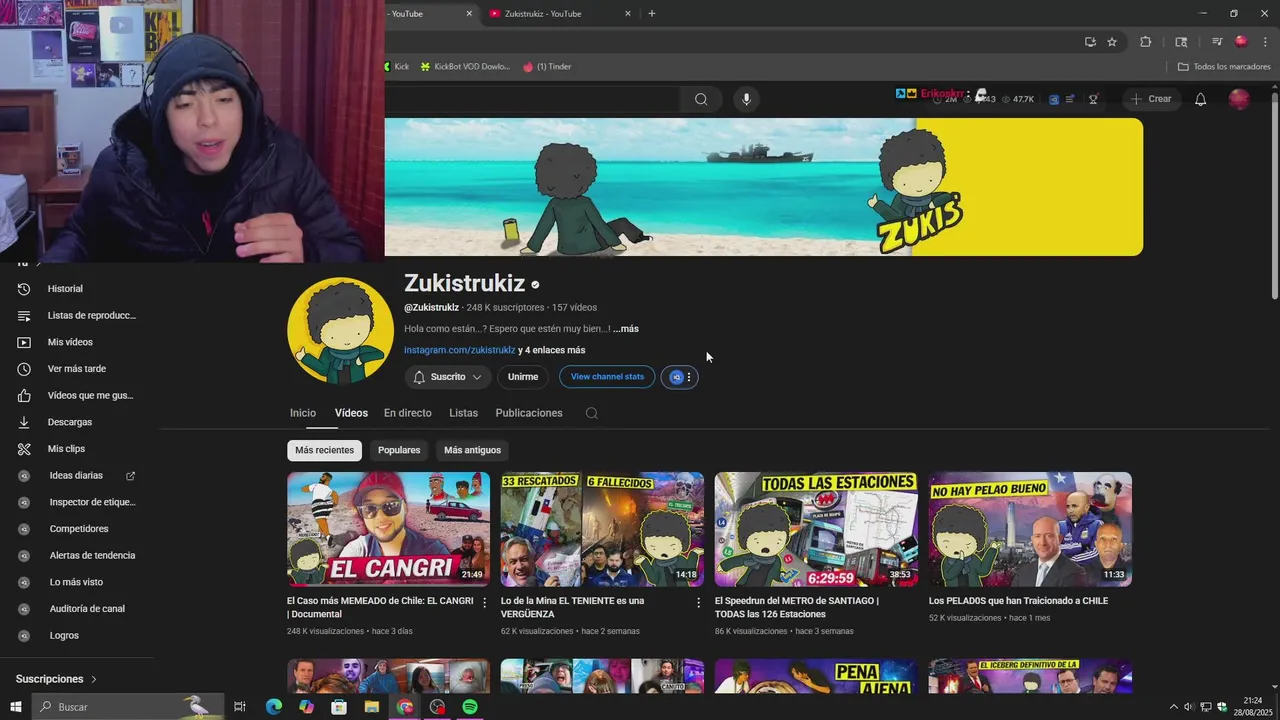Open Microsoft Store from the taskbar
The image size is (1280, 720).
pos(339,707)
